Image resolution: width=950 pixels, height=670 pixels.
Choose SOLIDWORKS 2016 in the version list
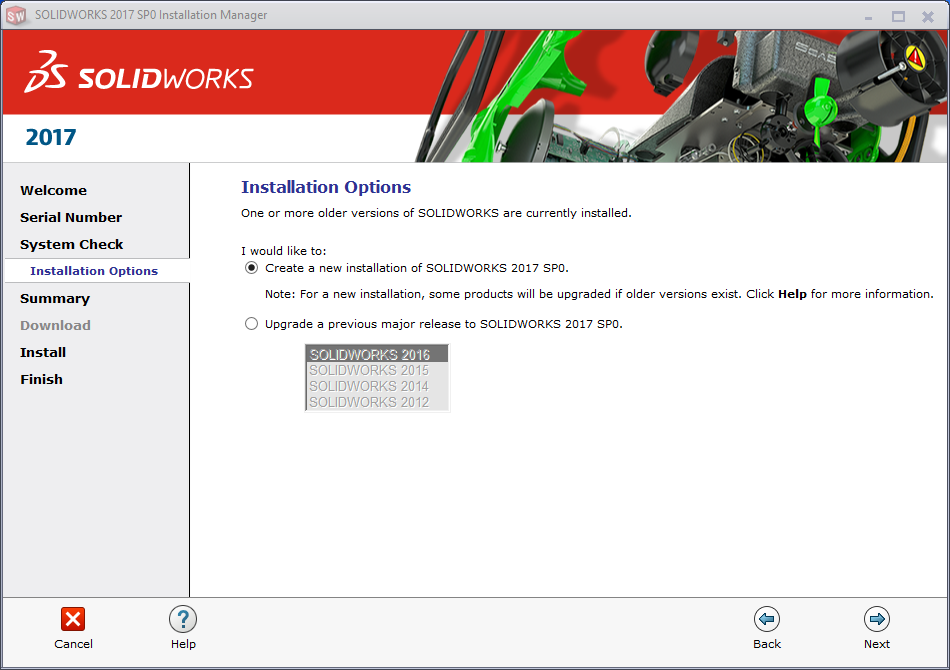point(377,354)
